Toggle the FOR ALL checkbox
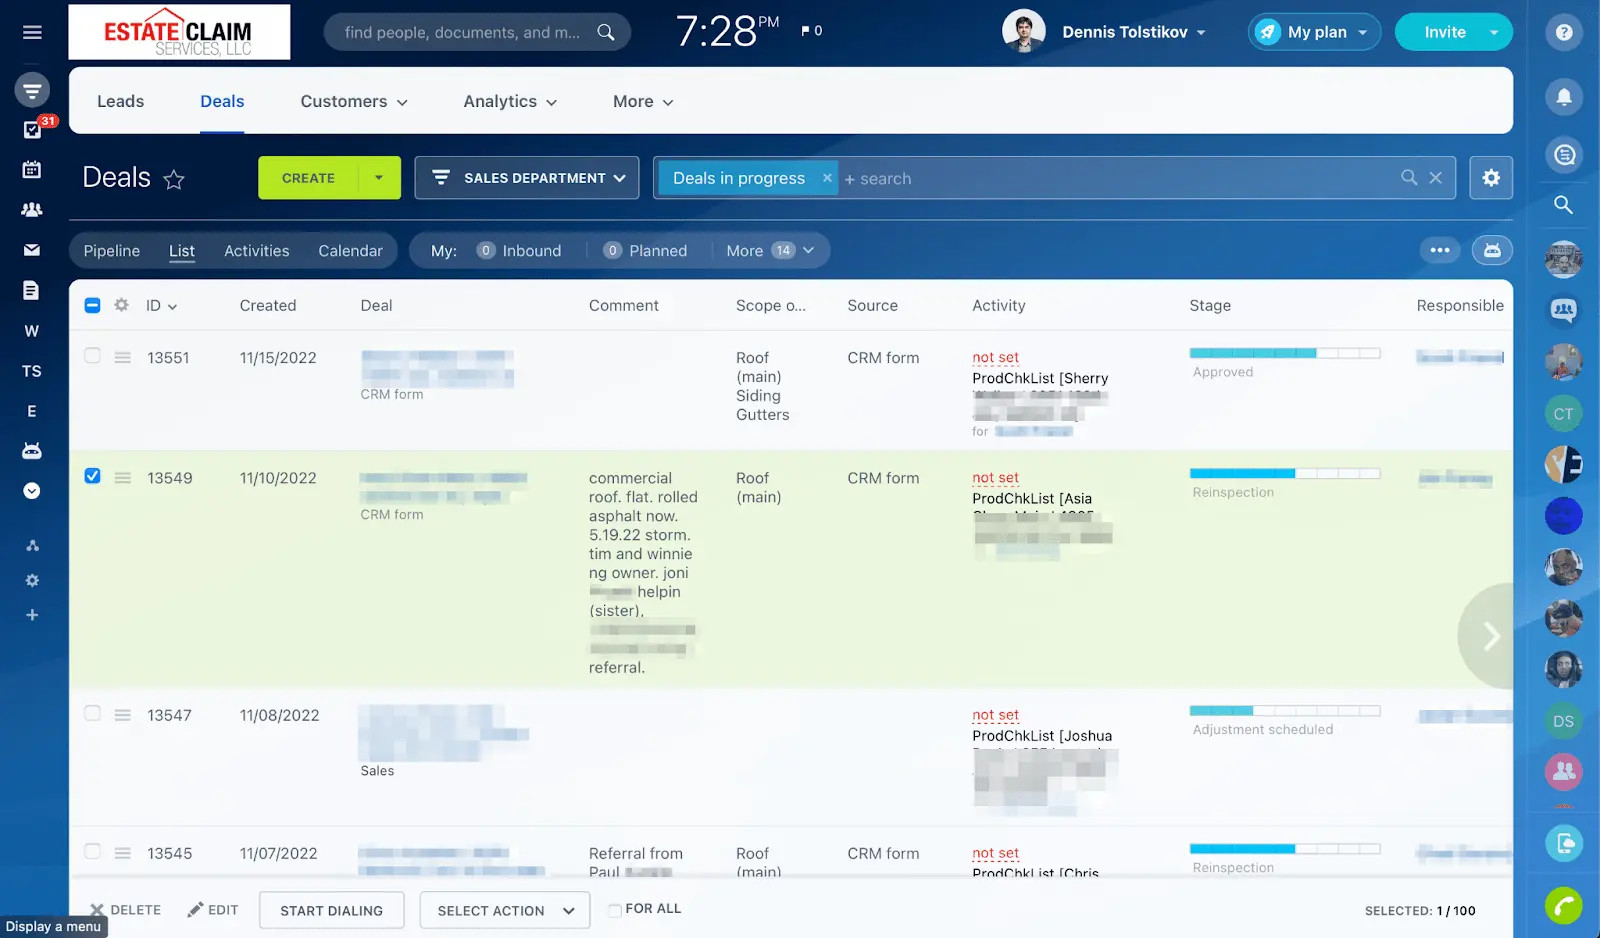This screenshot has height=938, width=1600. [x=615, y=910]
